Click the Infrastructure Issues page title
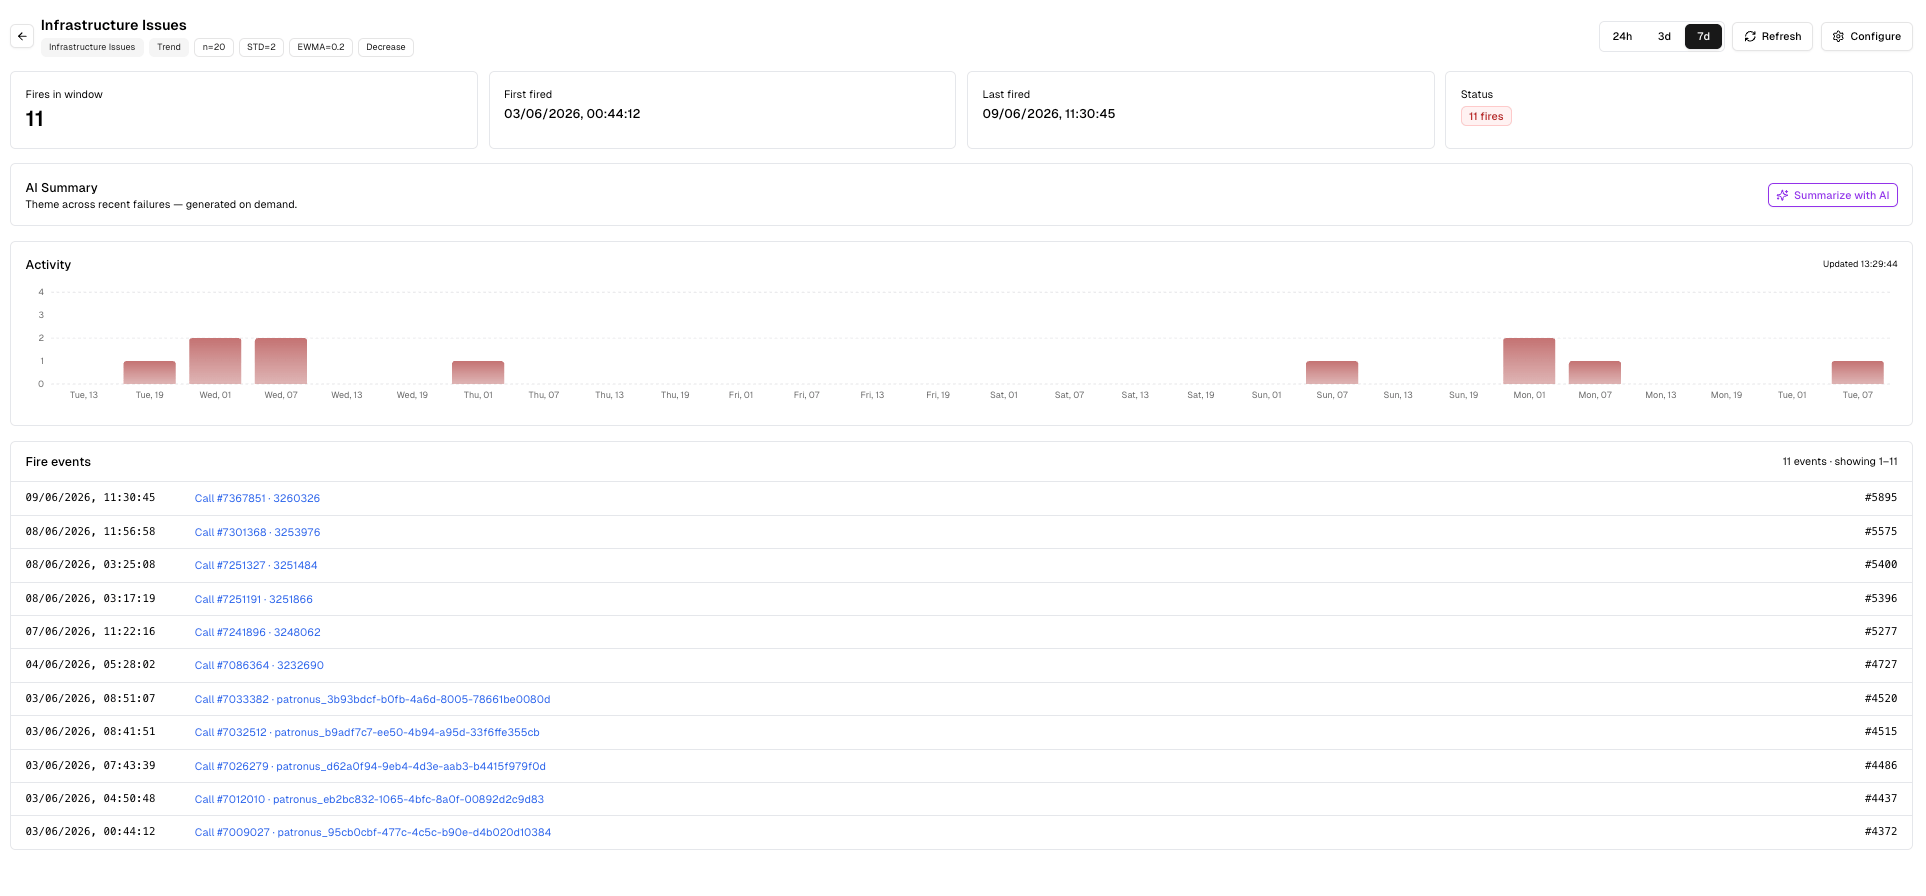Image resolution: width=1926 pixels, height=896 pixels. point(113,26)
